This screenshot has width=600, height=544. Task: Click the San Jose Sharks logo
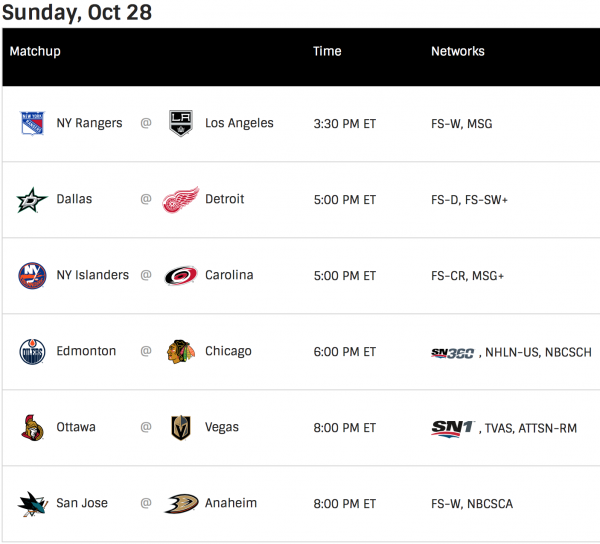pyautogui.click(x=32, y=504)
